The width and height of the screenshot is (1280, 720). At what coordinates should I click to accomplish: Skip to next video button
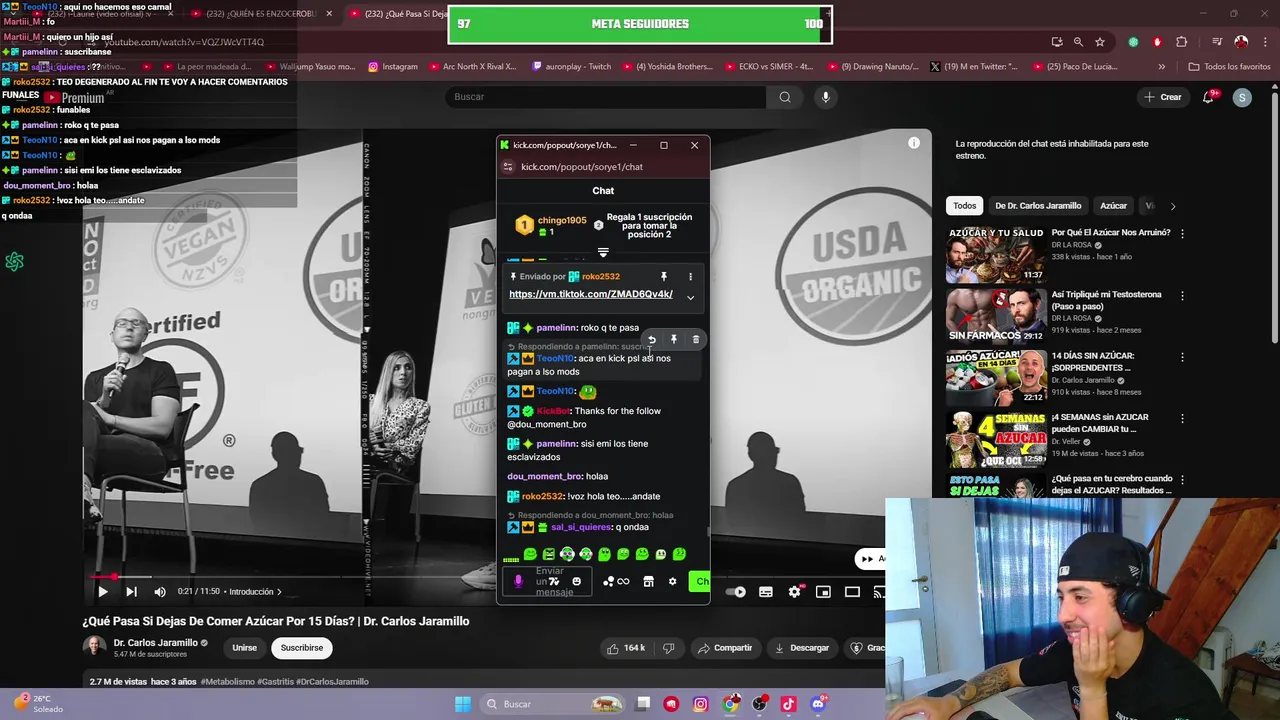pyautogui.click(x=131, y=592)
